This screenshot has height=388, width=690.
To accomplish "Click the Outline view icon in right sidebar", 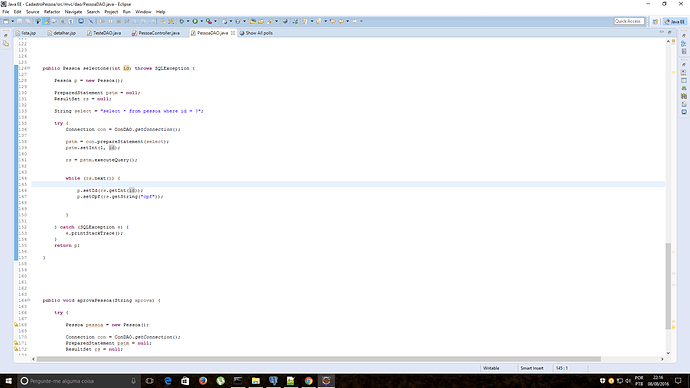I will [684, 44].
